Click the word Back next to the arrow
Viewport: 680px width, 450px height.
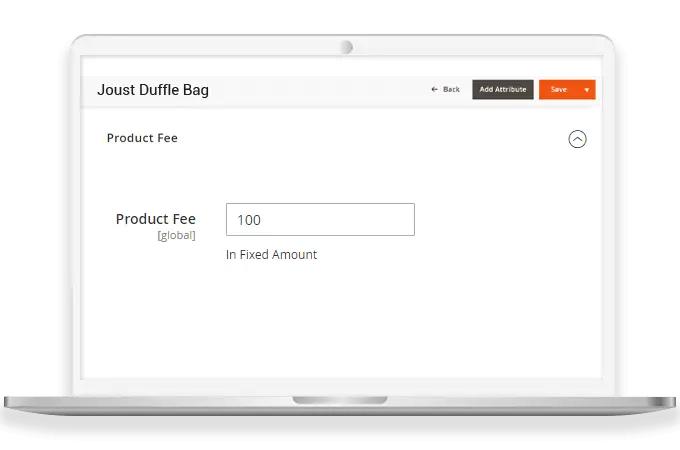tap(451, 90)
